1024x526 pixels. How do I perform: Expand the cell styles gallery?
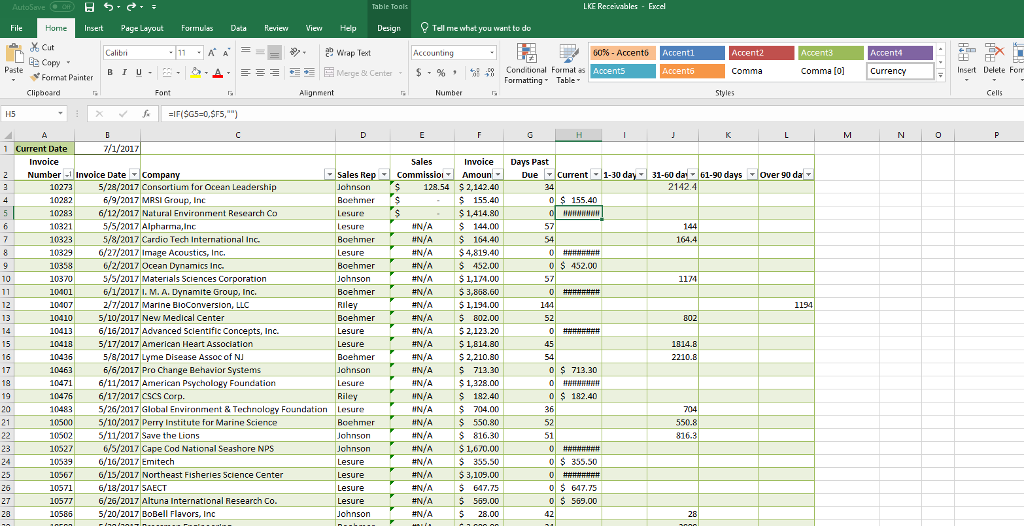941,76
